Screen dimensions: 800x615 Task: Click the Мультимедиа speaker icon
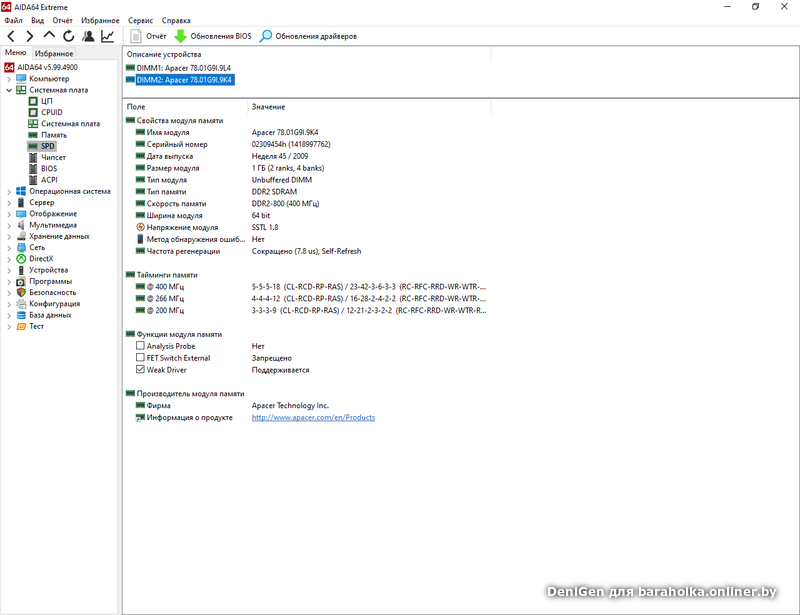pyautogui.click(x=21, y=225)
